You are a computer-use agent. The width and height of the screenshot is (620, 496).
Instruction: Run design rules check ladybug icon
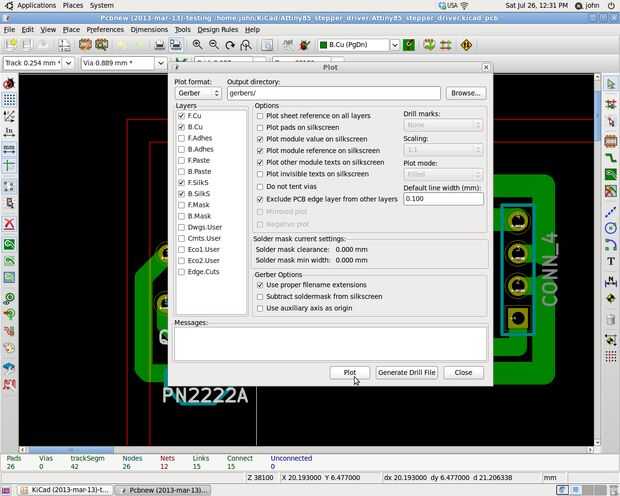(304, 45)
